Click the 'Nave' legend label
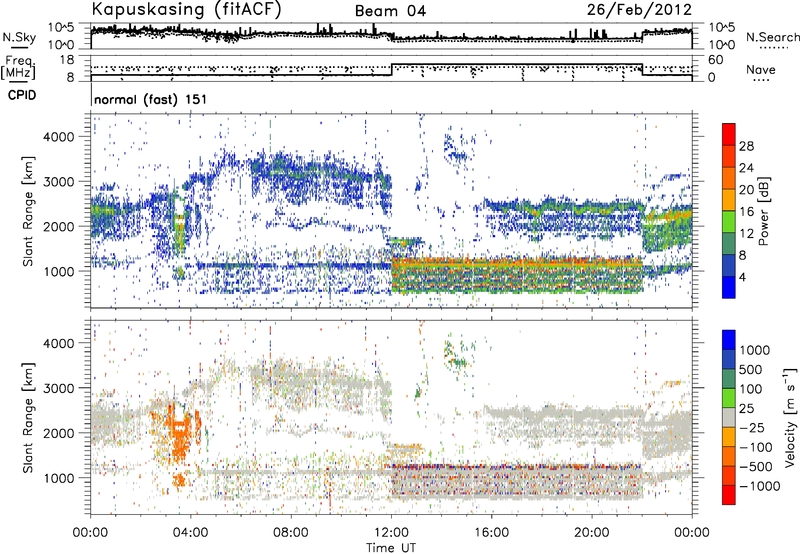 761,69
